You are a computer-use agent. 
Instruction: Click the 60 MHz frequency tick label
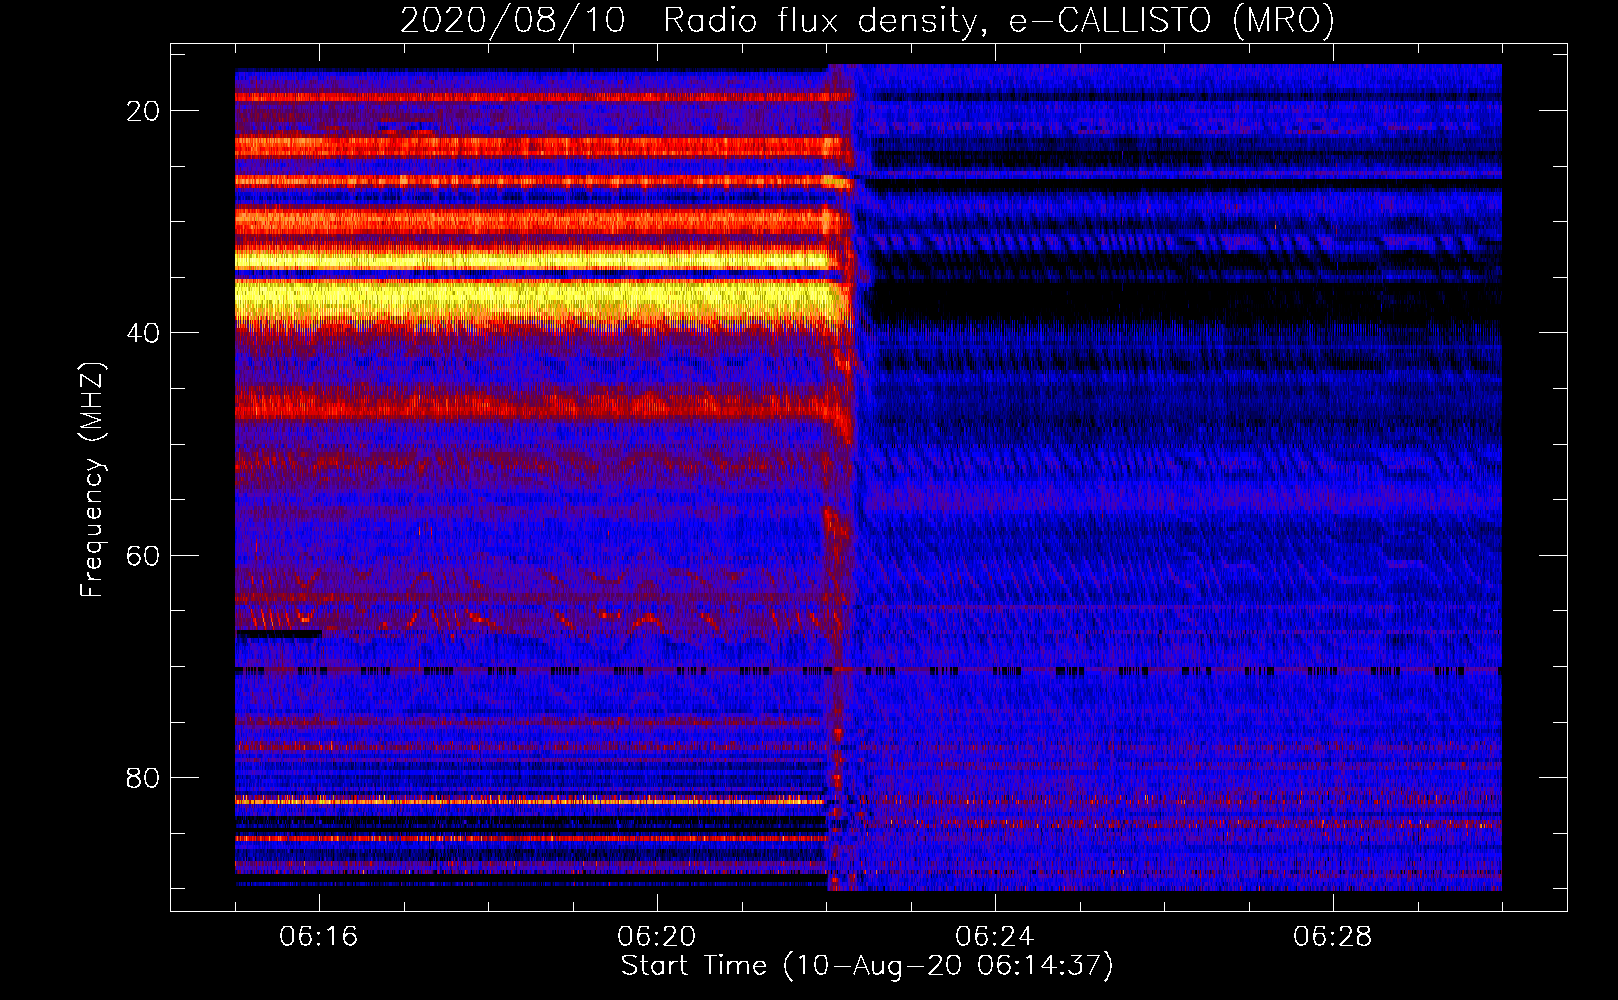[x=143, y=555]
